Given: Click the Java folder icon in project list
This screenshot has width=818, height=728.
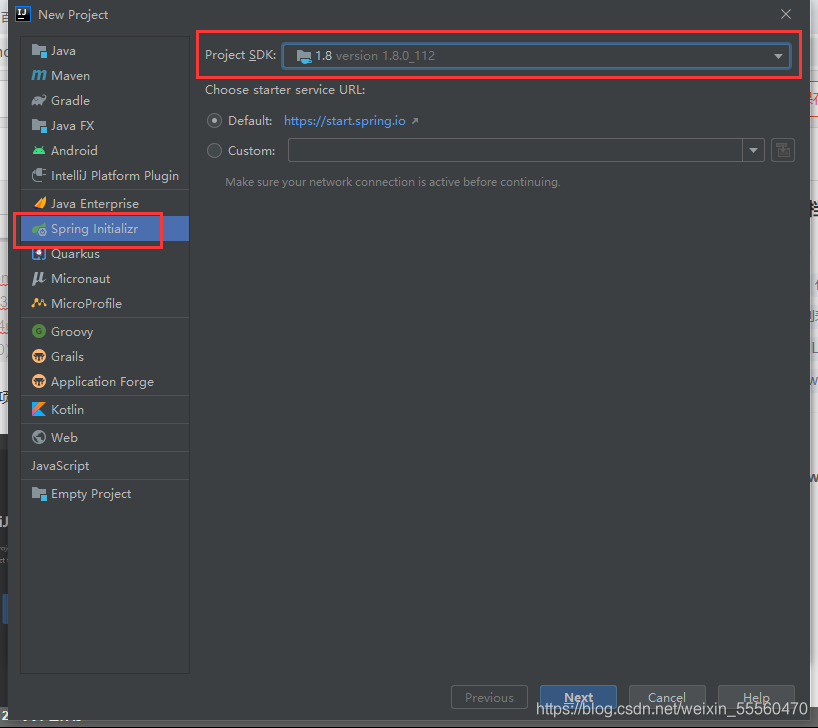Looking at the screenshot, I should [39, 51].
